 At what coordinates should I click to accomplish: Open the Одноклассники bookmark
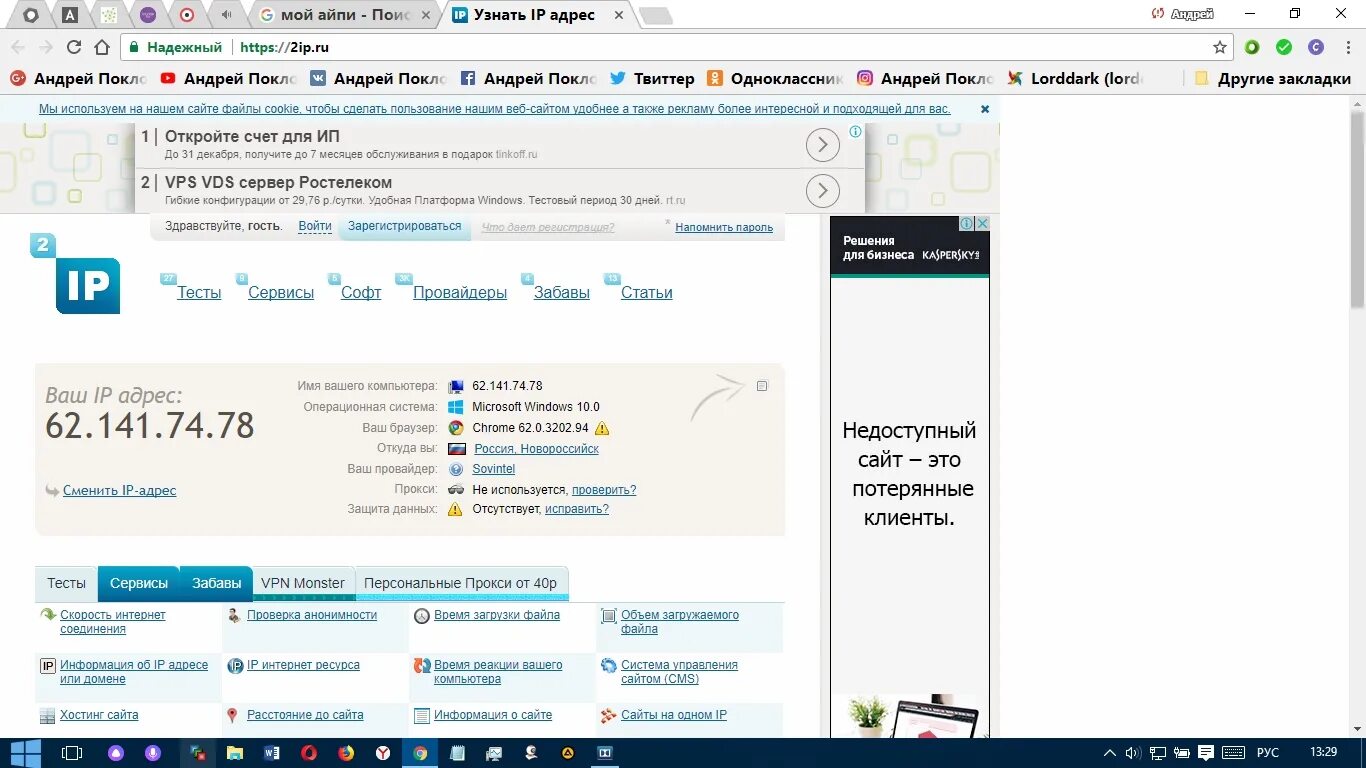pyautogui.click(x=775, y=78)
